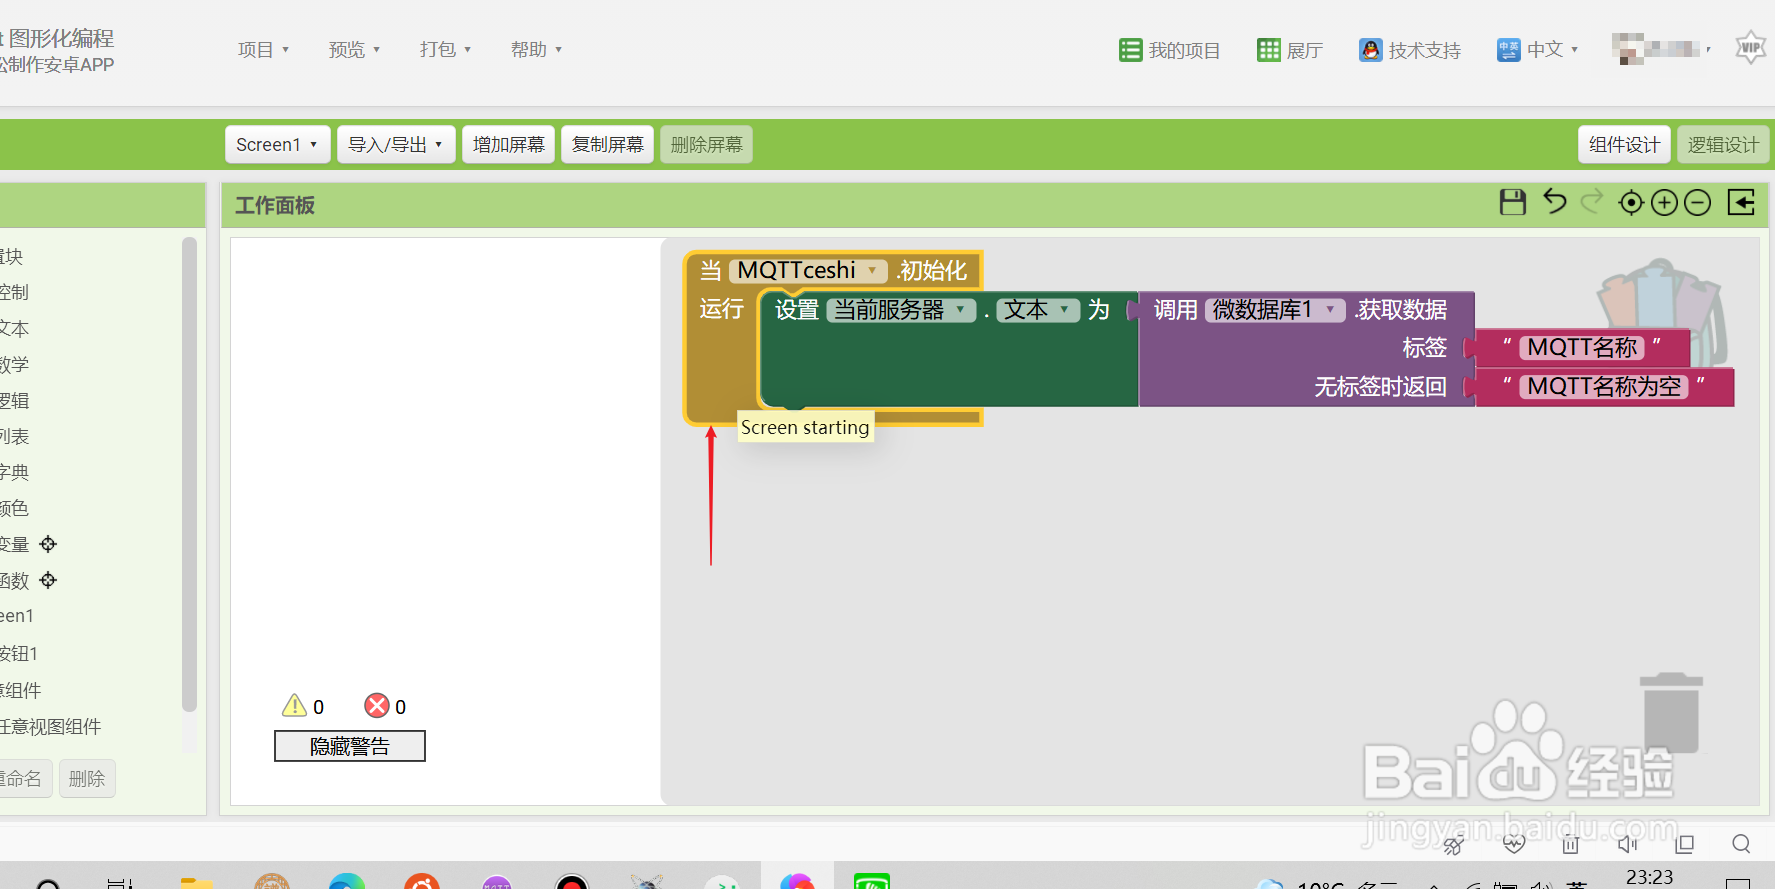Open the 项目 menu
The height and width of the screenshot is (889, 1775).
[263, 50]
